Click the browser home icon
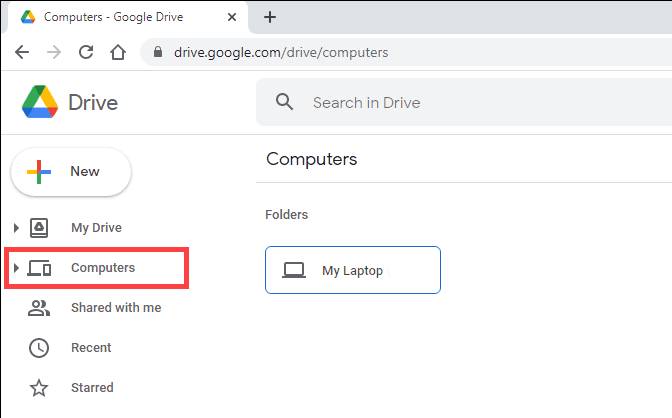The height and width of the screenshot is (418, 672). [x=118, y=52]
